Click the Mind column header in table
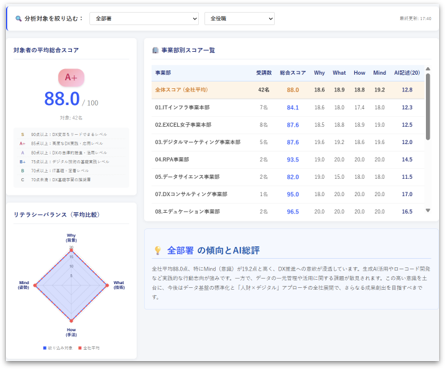This screenshot has width=445, height=369. (x=379, y=73)
